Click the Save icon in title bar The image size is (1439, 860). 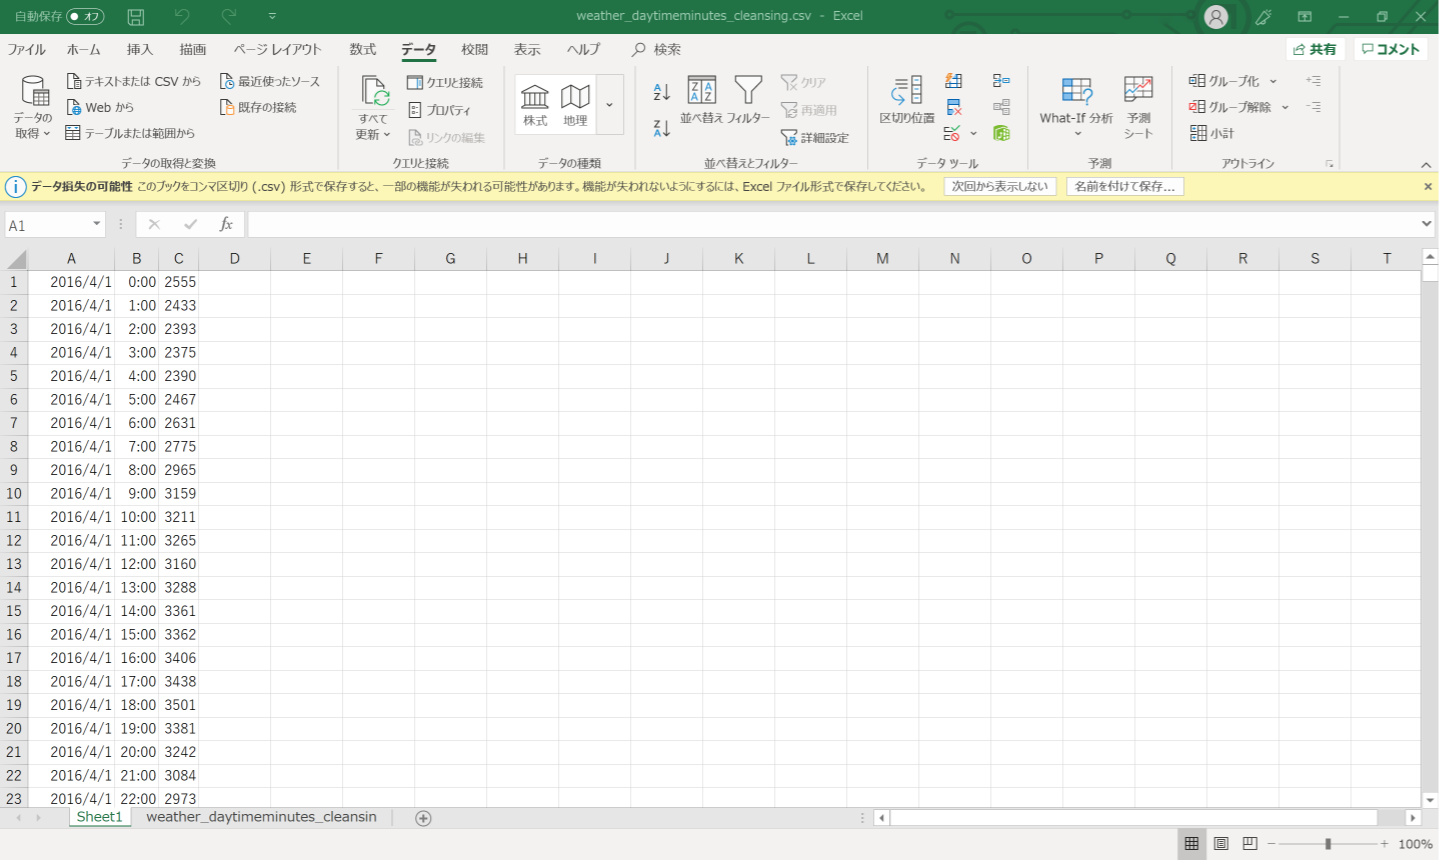(136, 16)
